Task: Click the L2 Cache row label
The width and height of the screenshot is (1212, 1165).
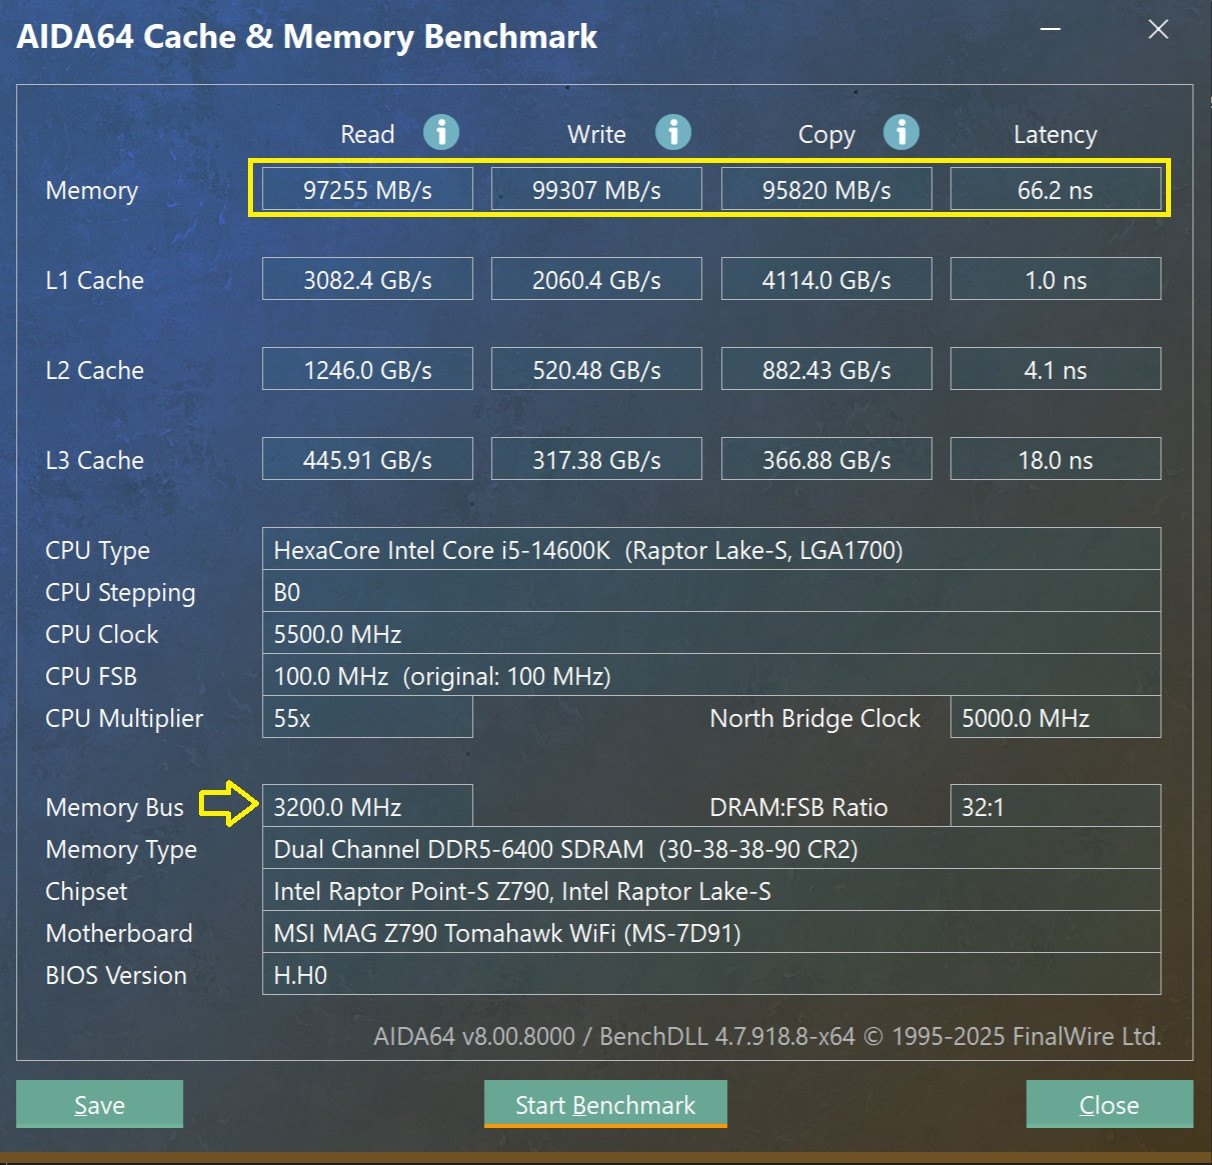Action: tap(94, 370)
